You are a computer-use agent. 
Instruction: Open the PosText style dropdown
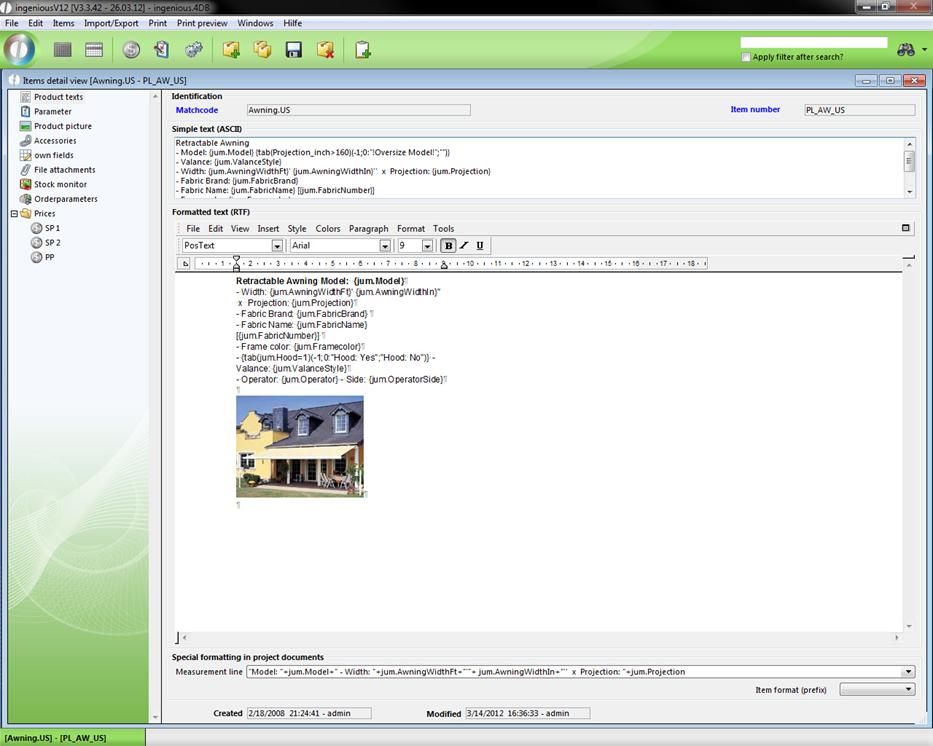pyautogui.click(x=277, y=246)
